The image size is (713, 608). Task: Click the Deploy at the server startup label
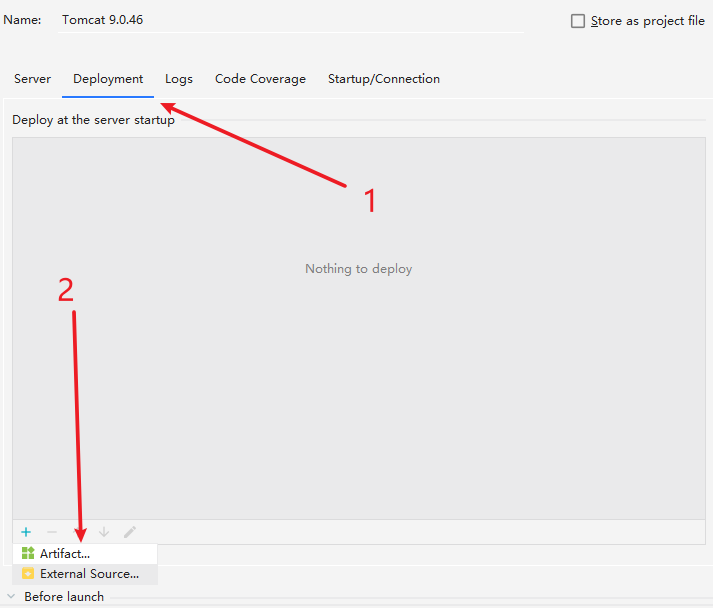point(93,120)
